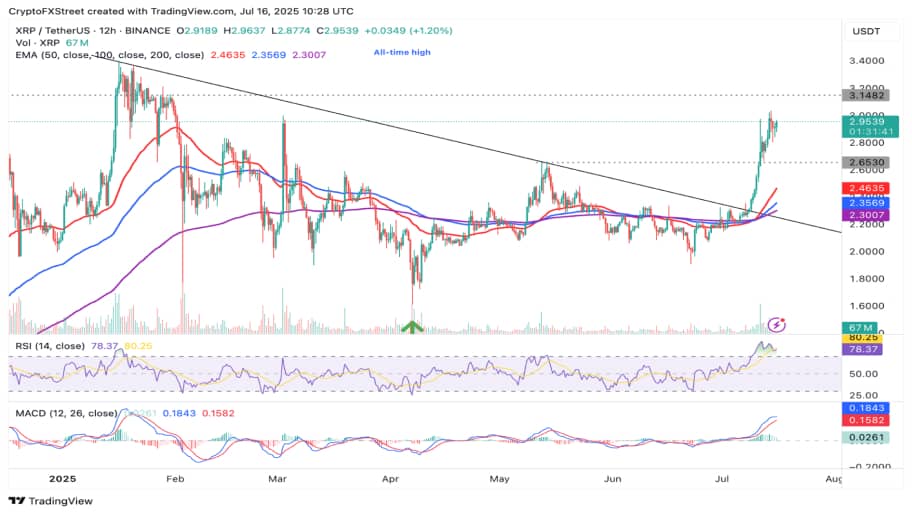Click the May label on the time axis

click(500, 479)
